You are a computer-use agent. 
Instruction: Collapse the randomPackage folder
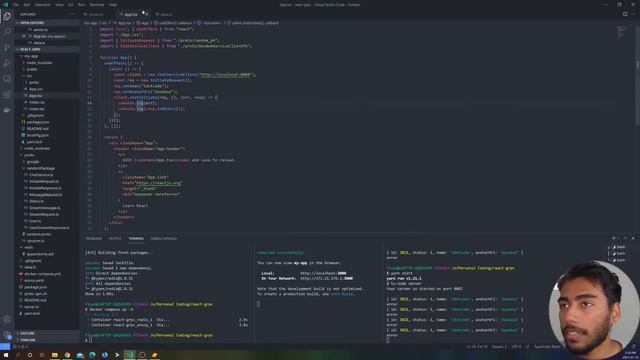tap(40, 168)
